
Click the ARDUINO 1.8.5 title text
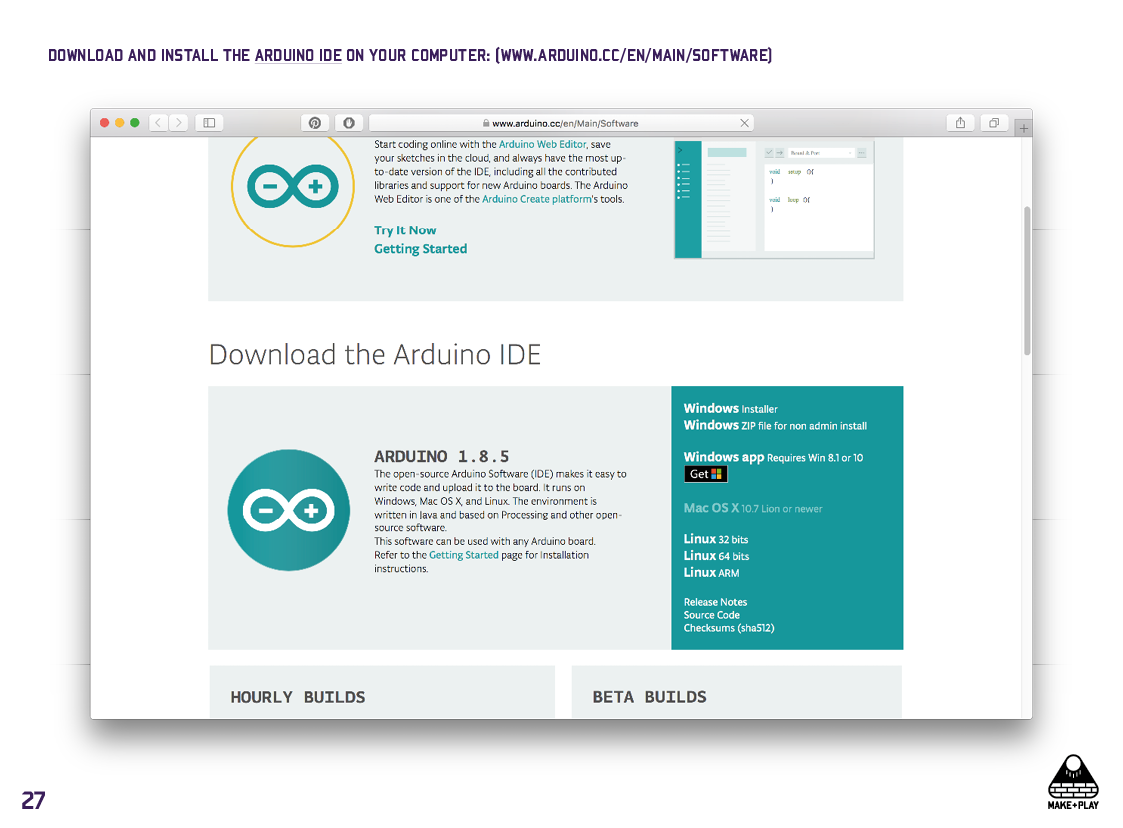pyautogui.click(x=442, y=456)
